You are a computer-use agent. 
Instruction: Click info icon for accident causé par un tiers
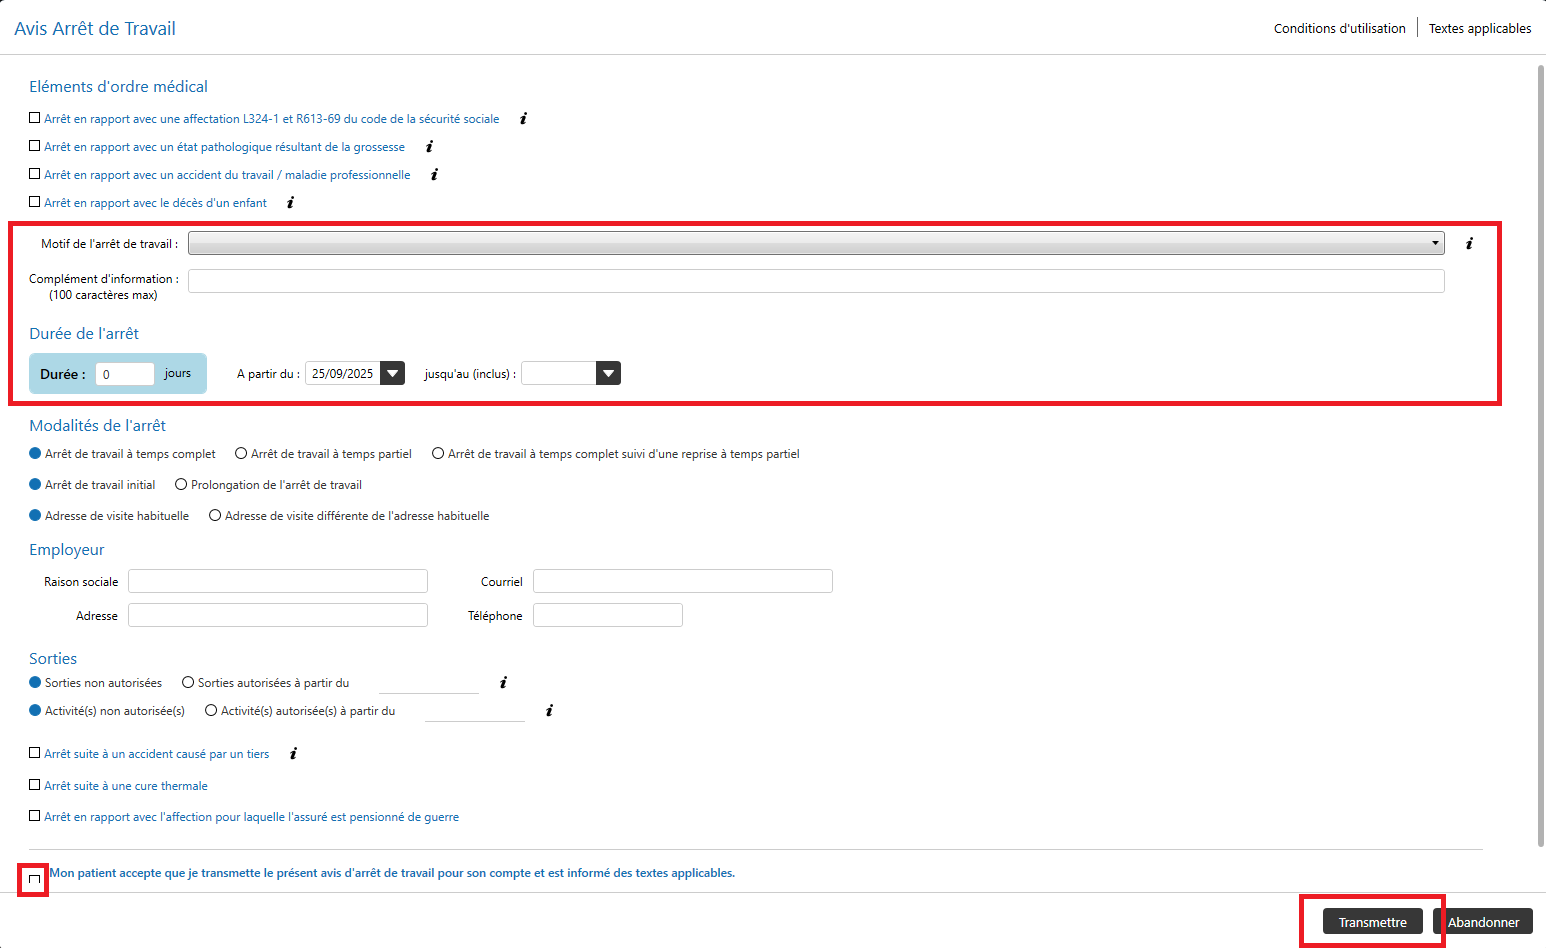click(x=293, y=754)
